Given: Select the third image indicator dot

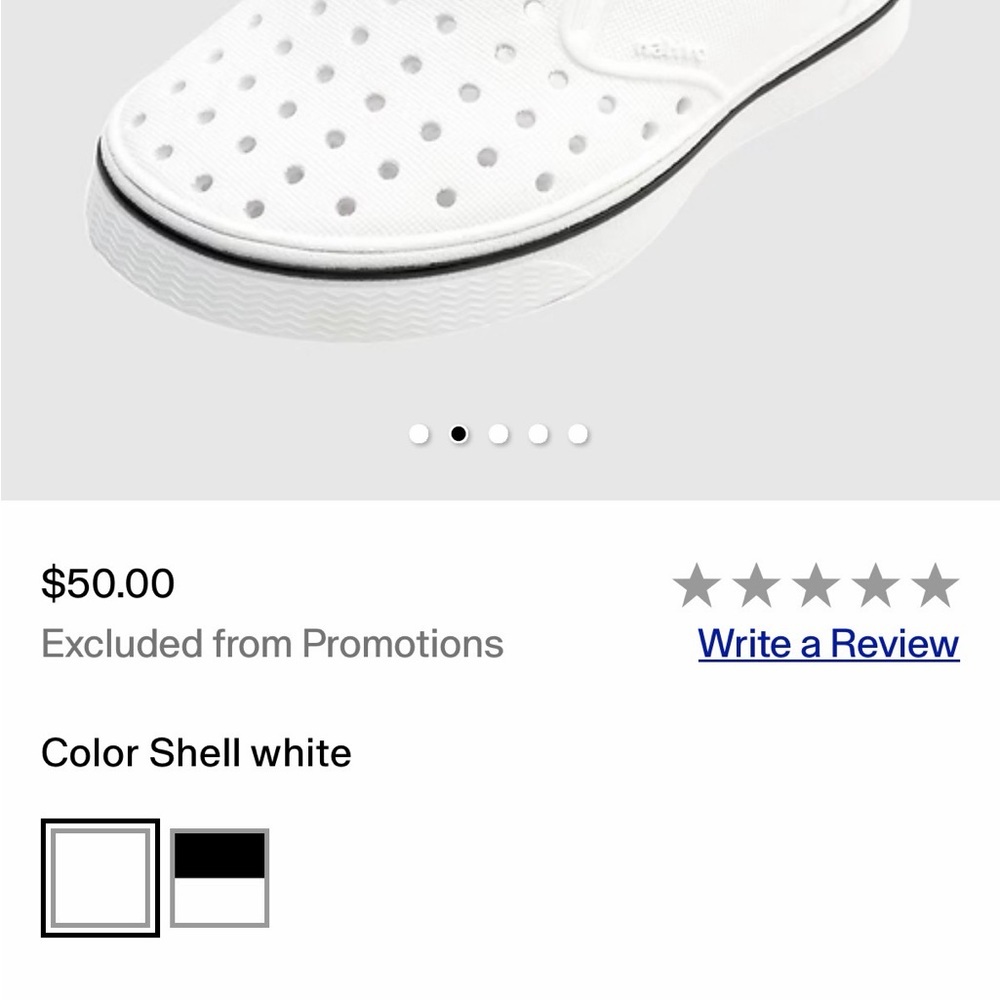Looking at the screenshot, I should point(499,434).
